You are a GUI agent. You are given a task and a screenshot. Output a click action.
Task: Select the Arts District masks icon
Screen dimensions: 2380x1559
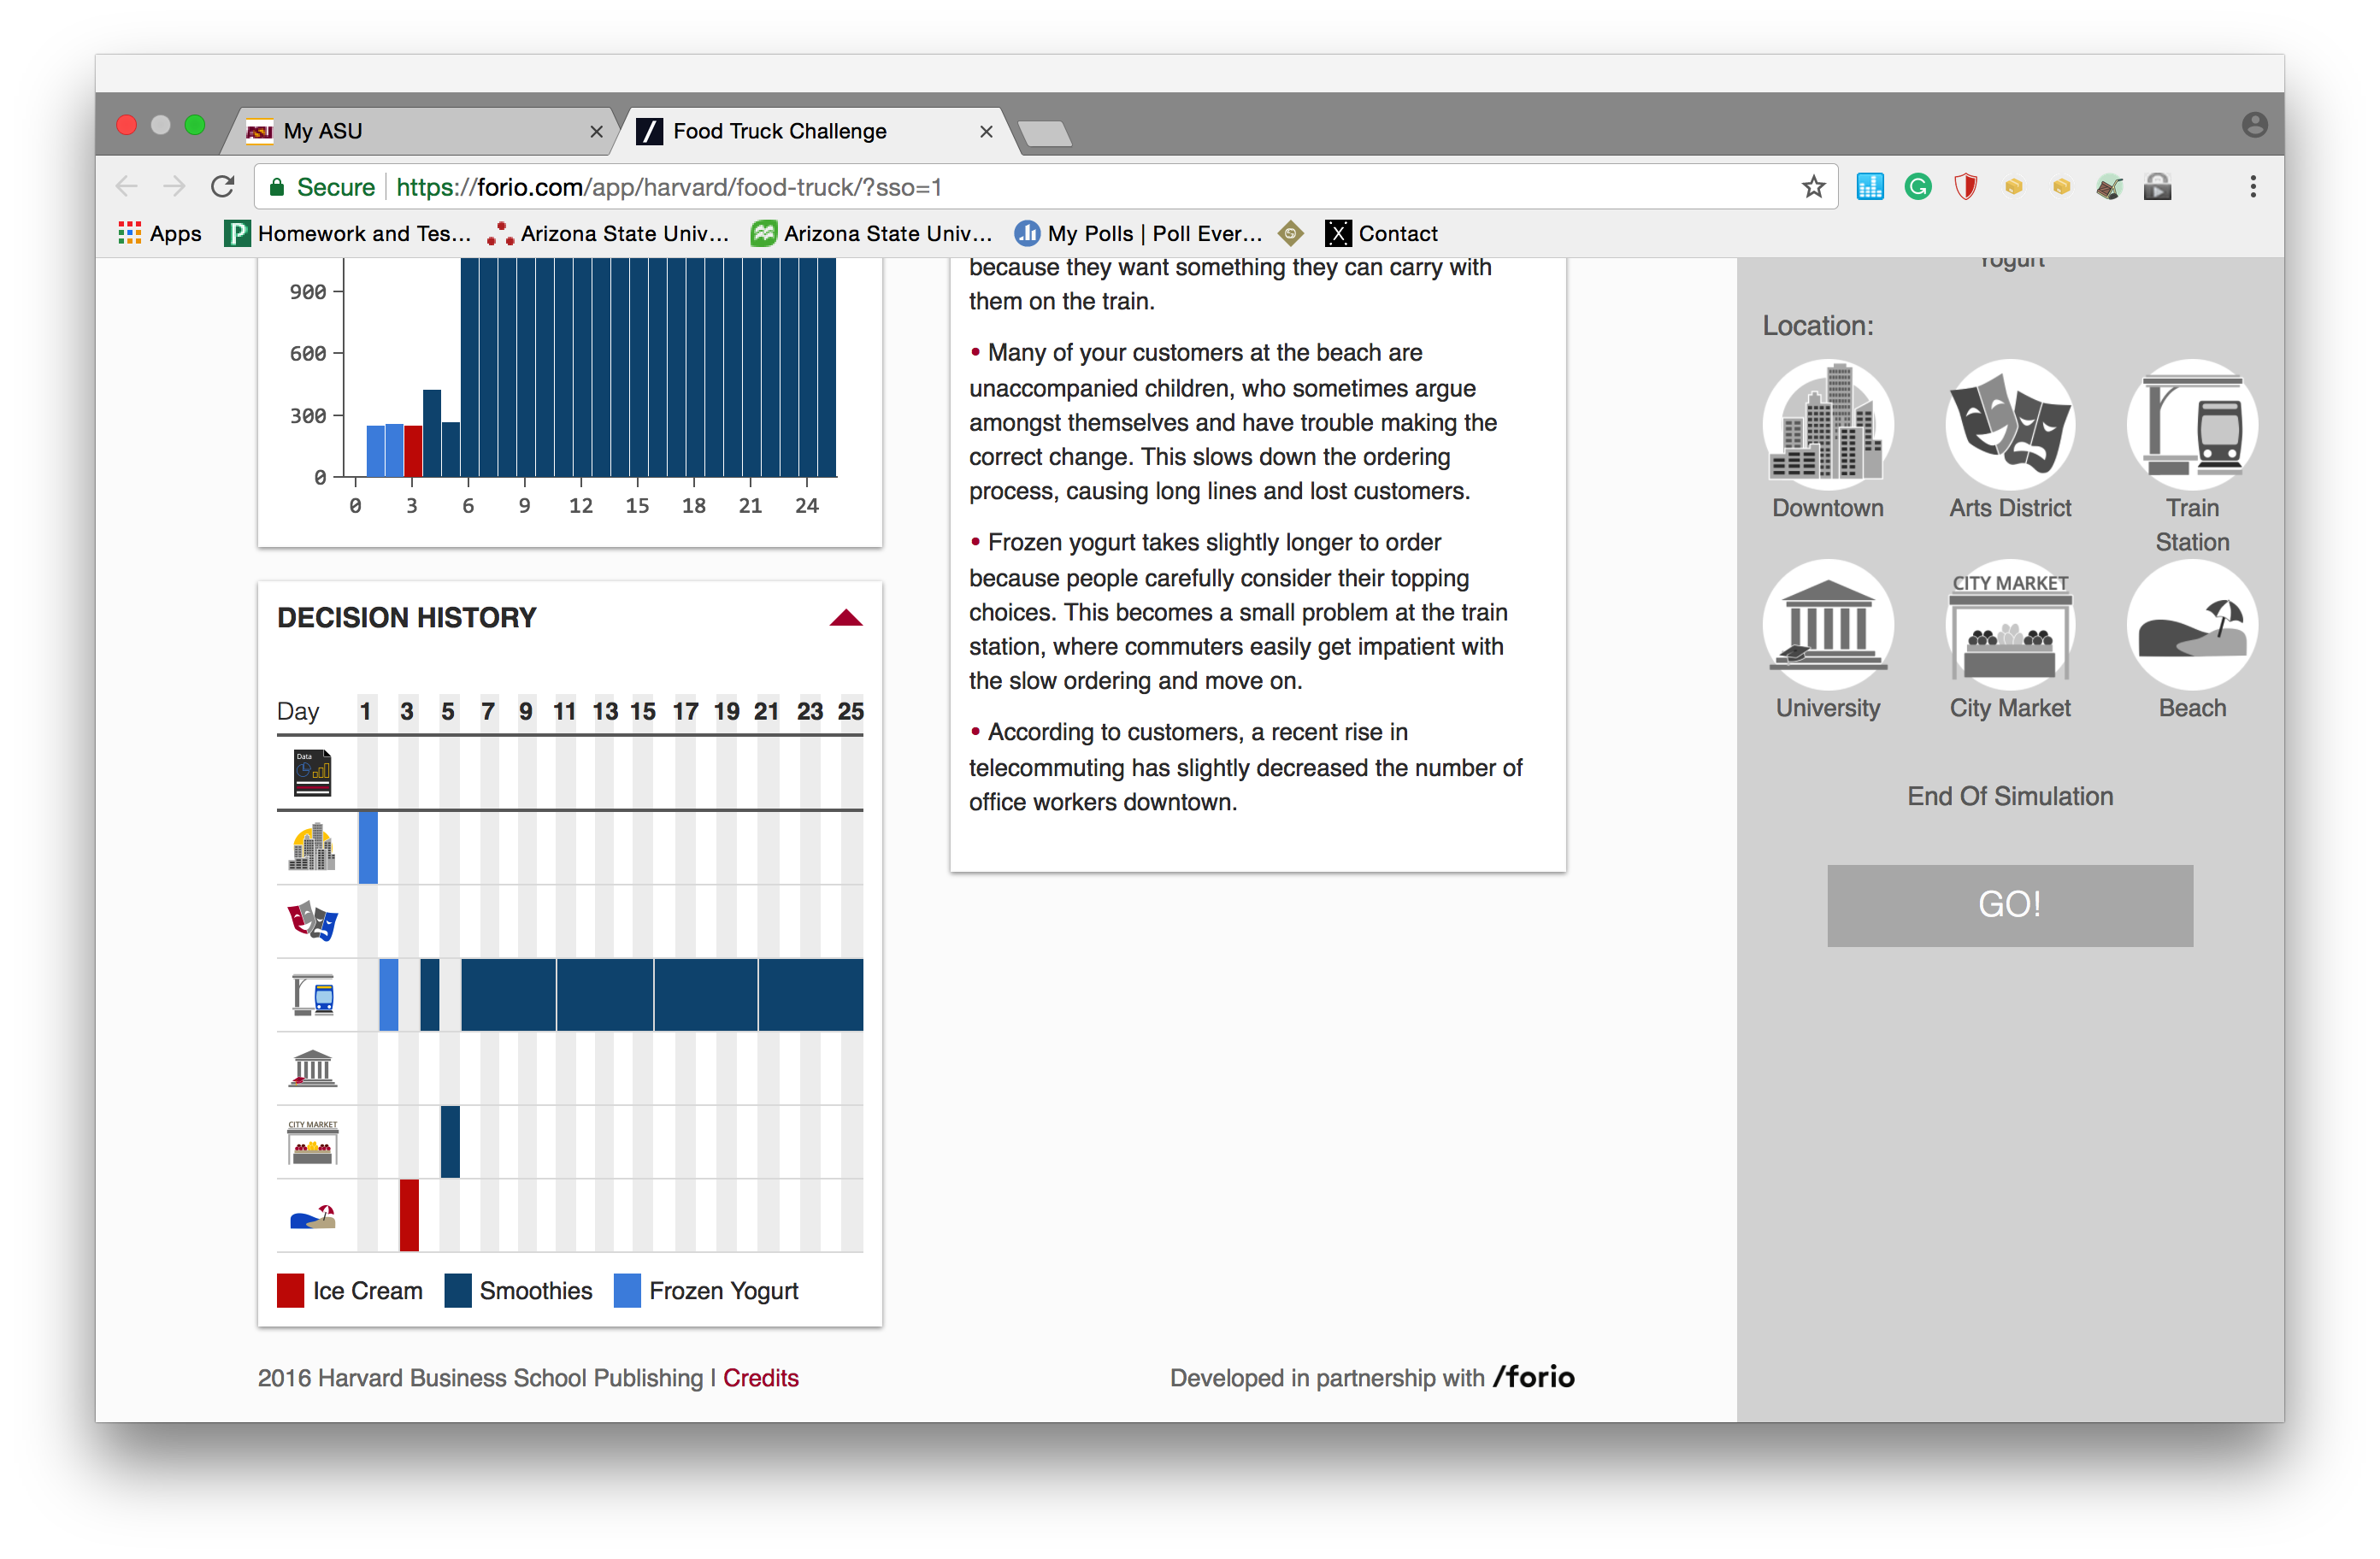click(2010, 425)
